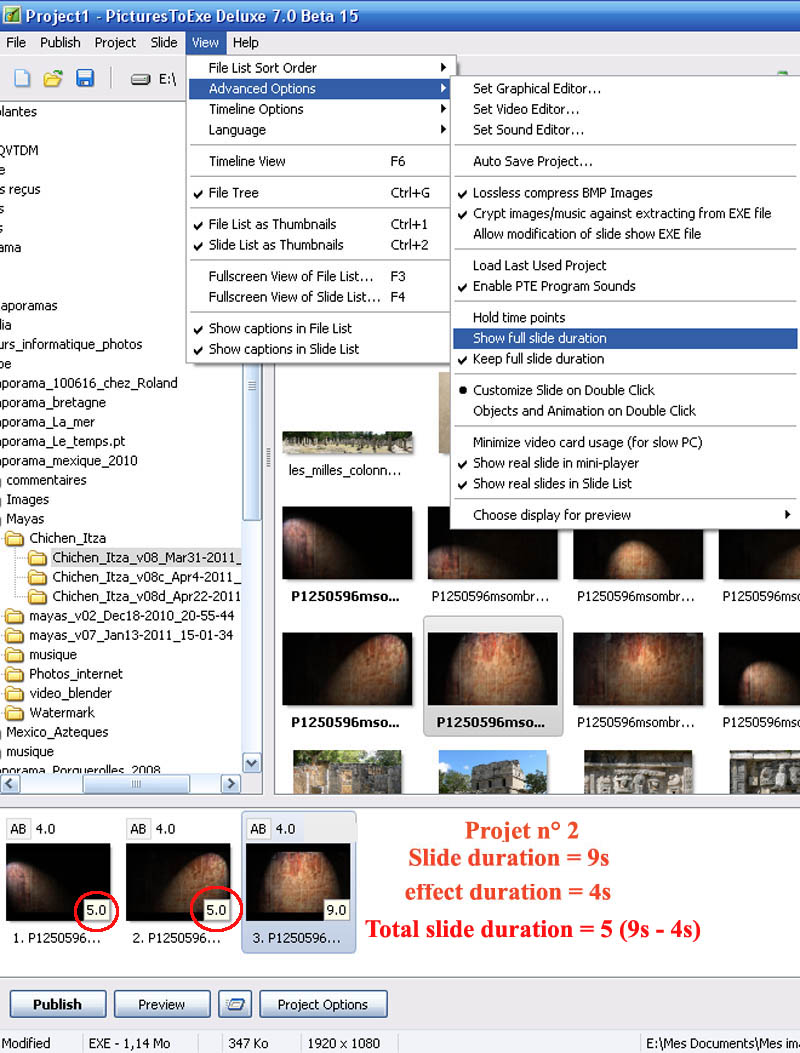Open Project Options button

click(x=323, y=1004)
